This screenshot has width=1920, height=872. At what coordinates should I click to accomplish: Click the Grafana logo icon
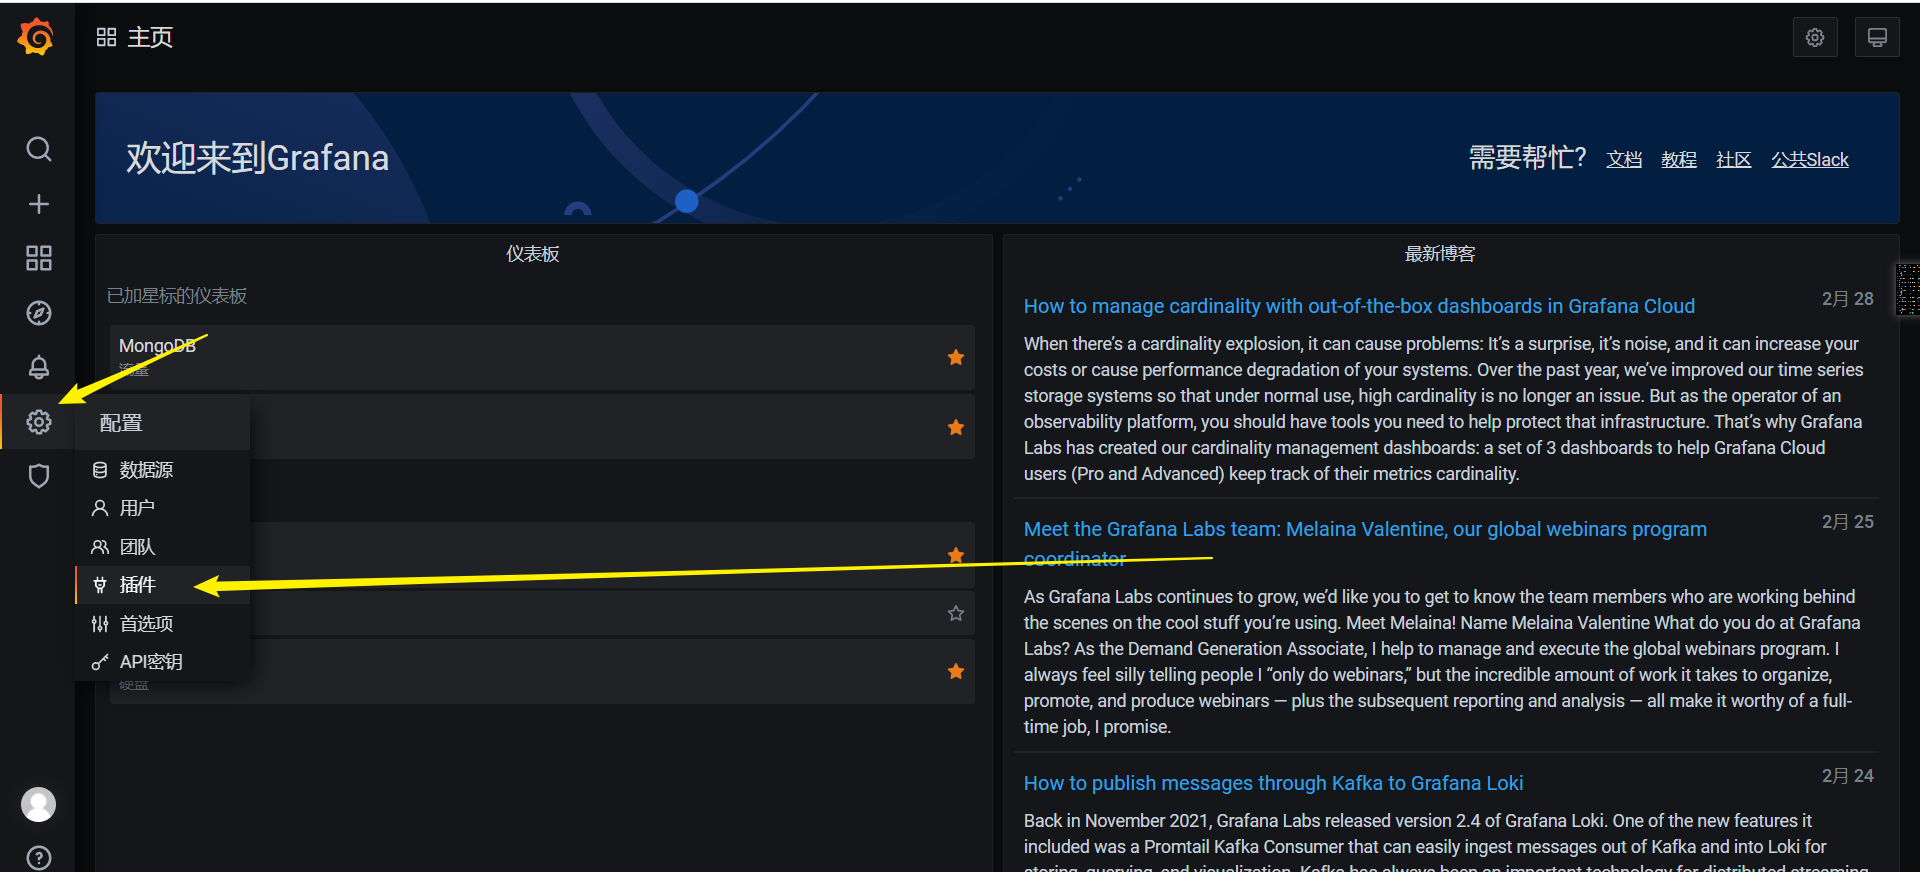36,37
